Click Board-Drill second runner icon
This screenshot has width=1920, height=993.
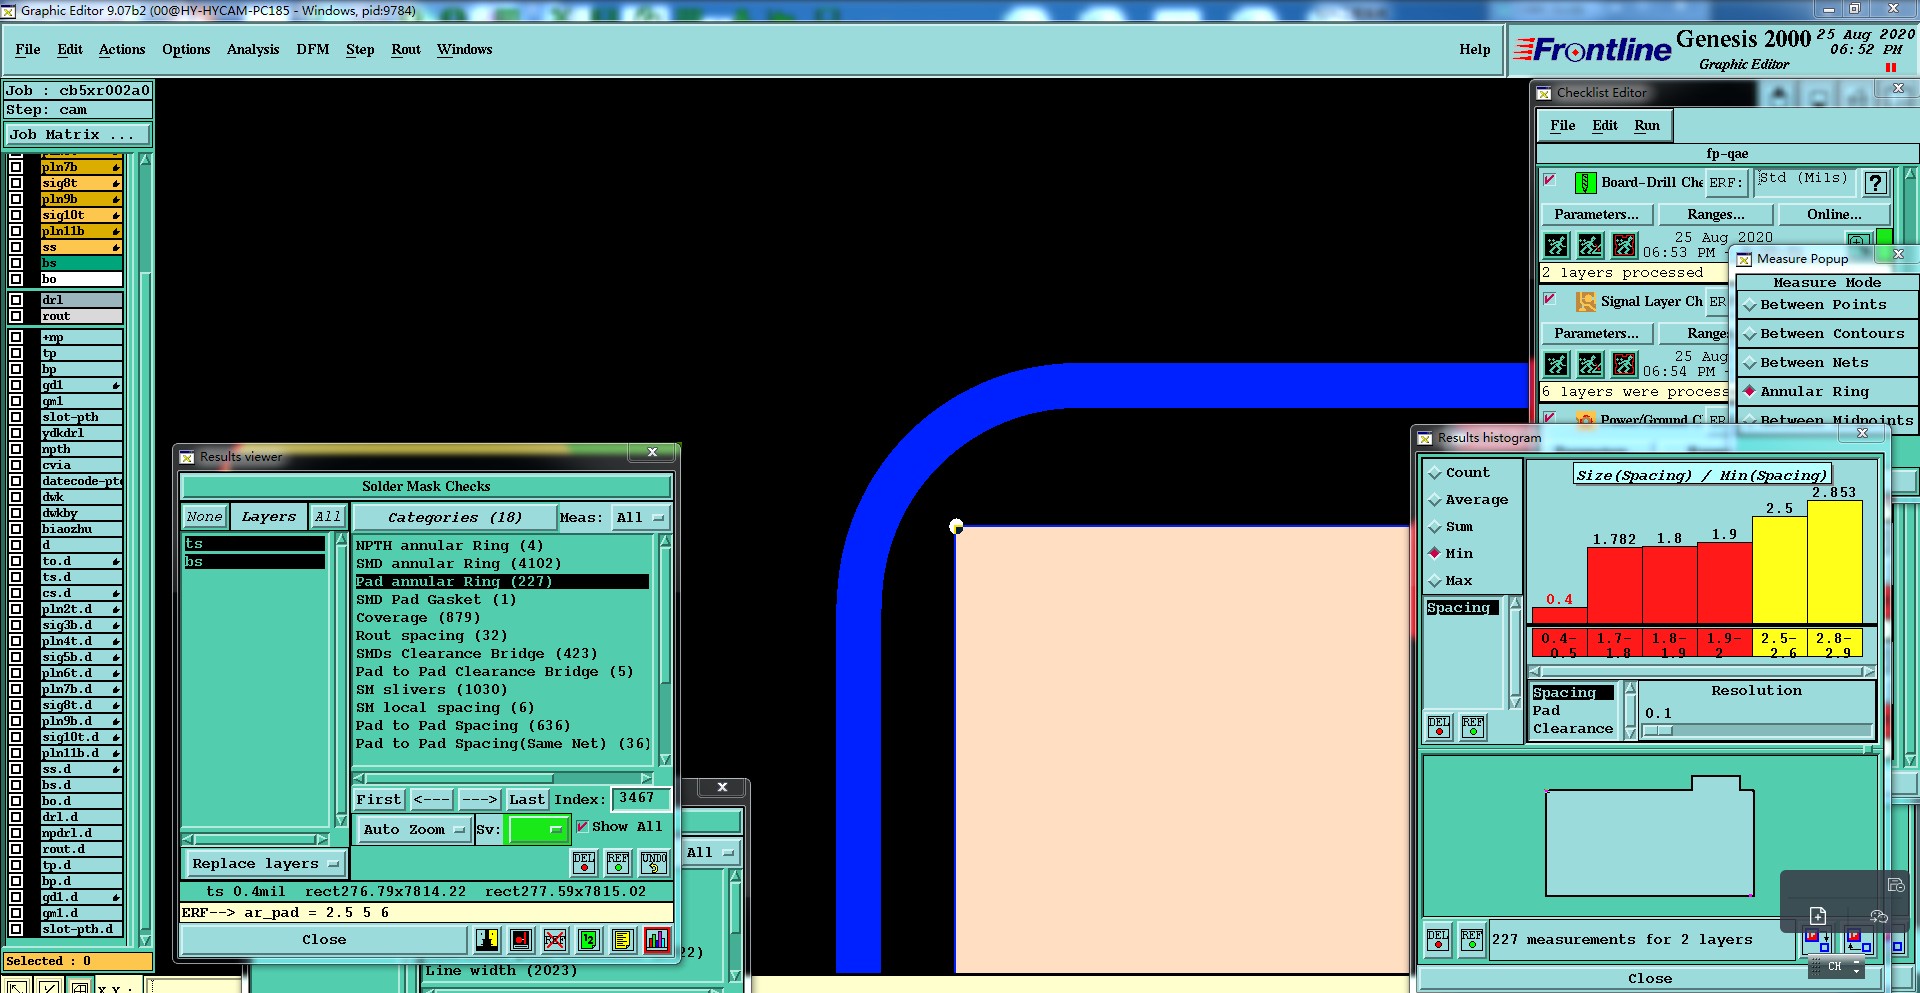pos(1591,245)
